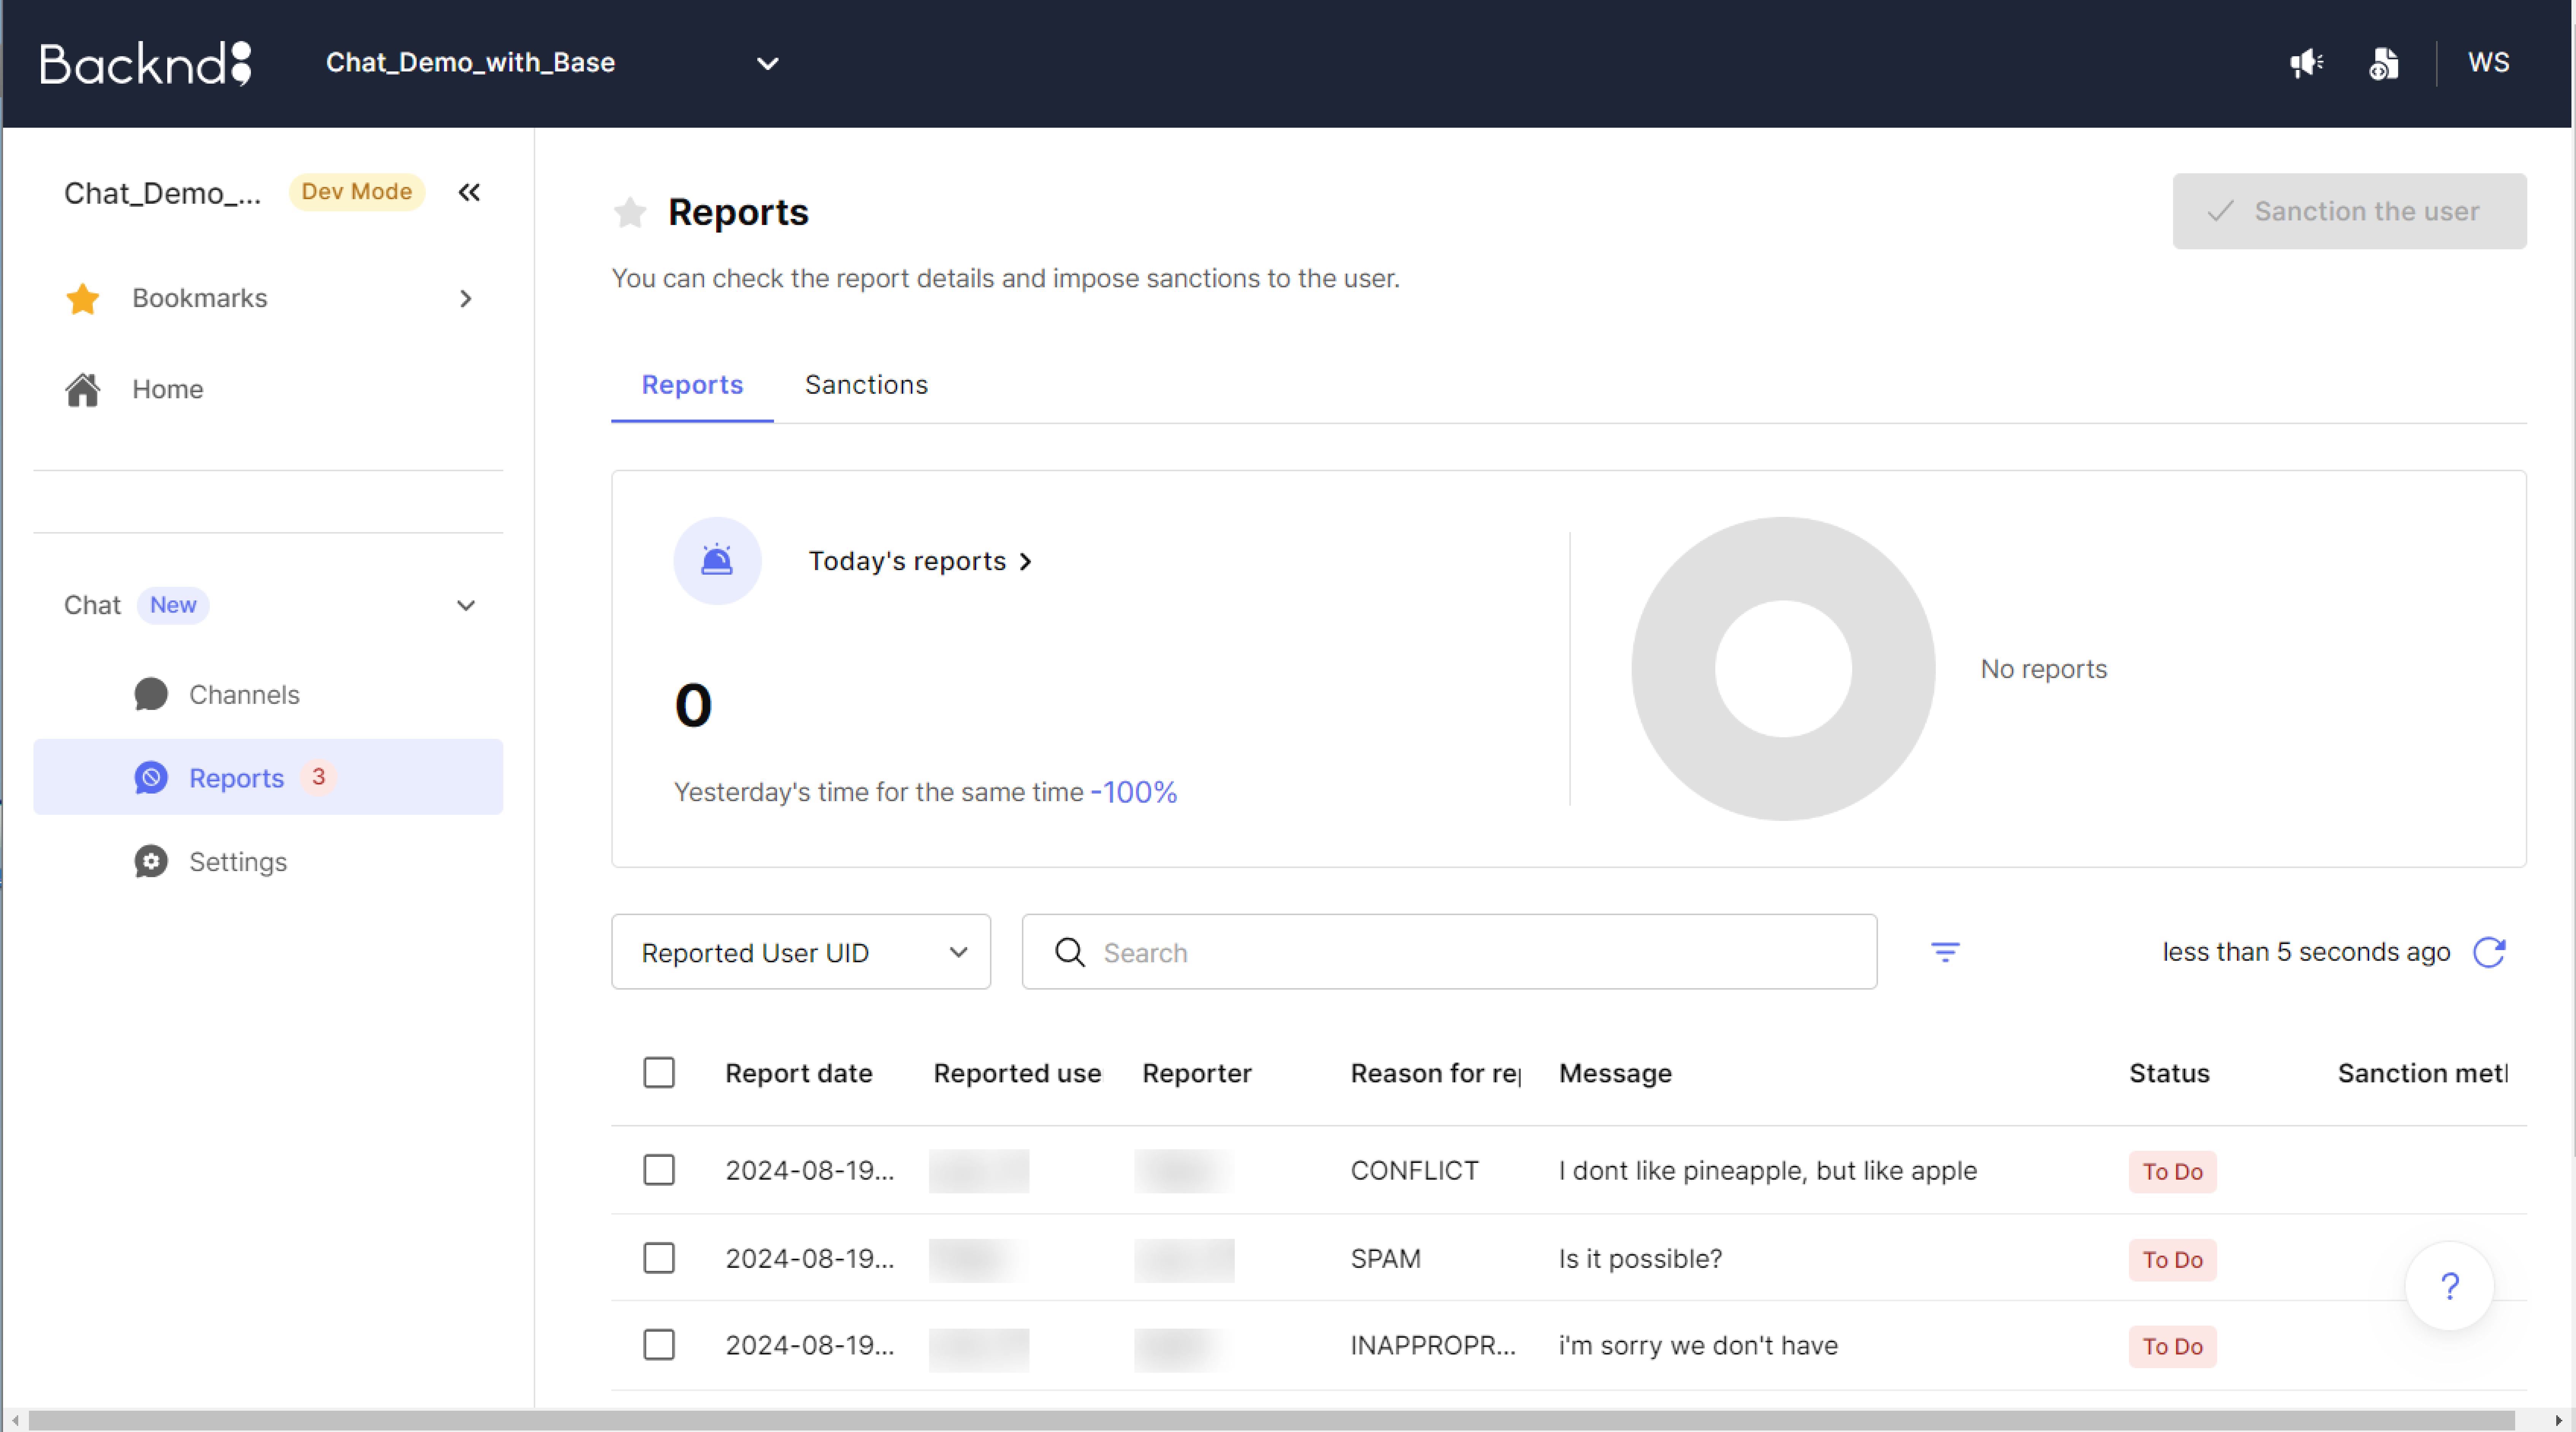The width and height of the screenshot is (2576, 1432).
Task: Check the INAPPROPR... report row checkbox
Action: pyautogui.click(x=659, y=1345)
